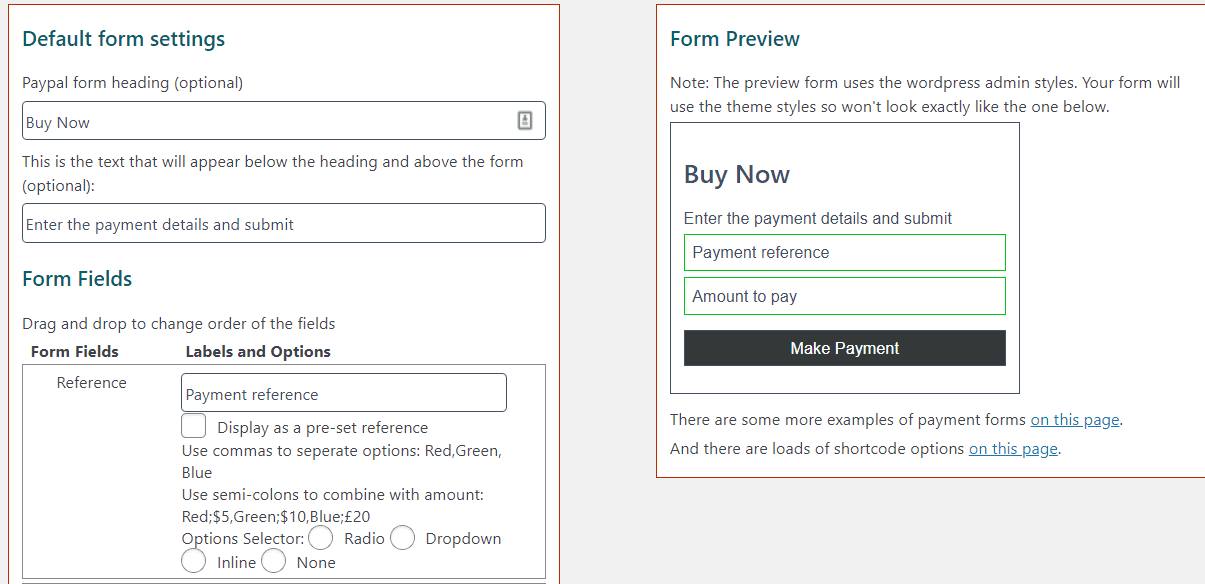The image size is (1205, 584).
Task: Click the 'Drag and drop to change order' text
Action: coord(179,324)
